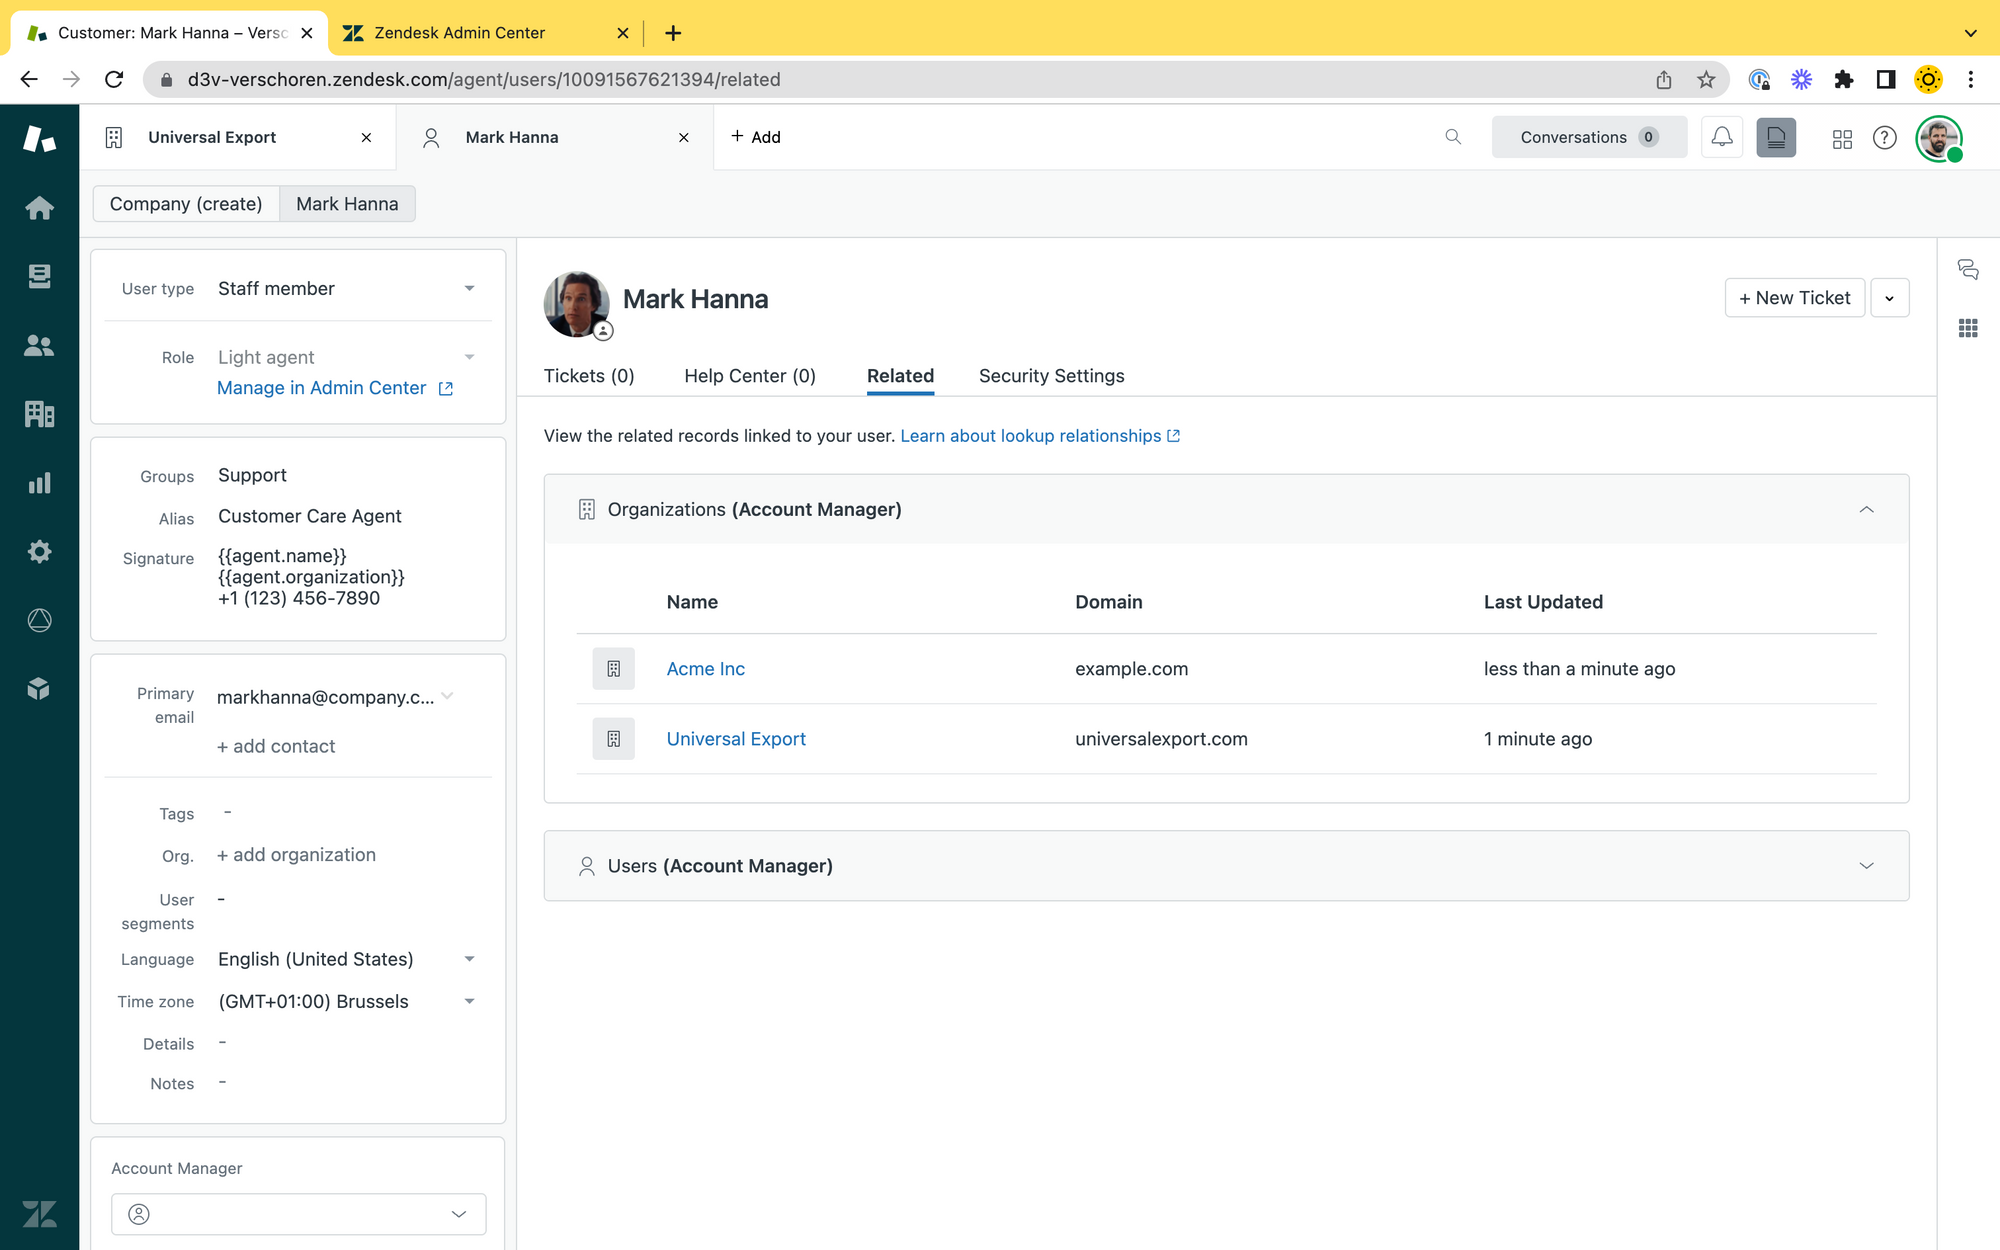Screen dimensions: 2000x1250
Task: Click the + New Ticket button
Action: (1794, 298)
